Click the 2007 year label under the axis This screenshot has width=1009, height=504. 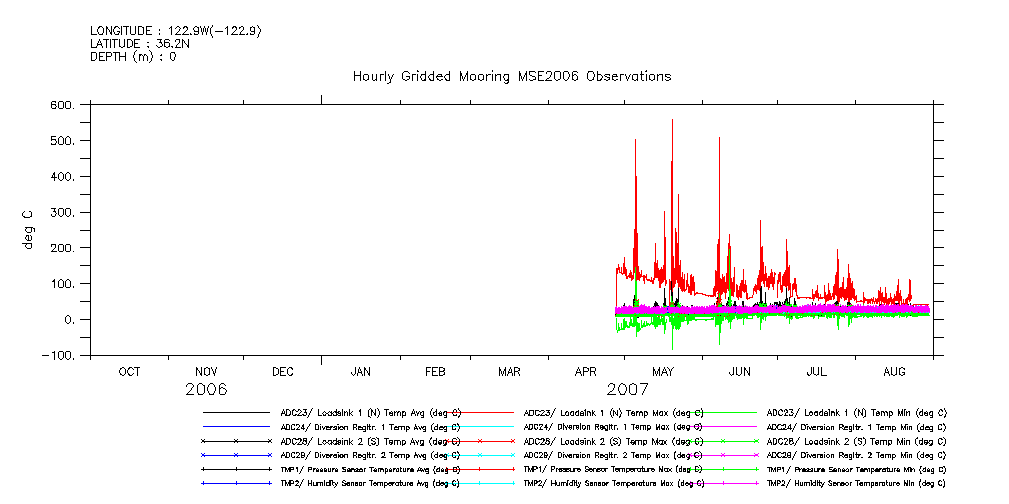(627, 389)
